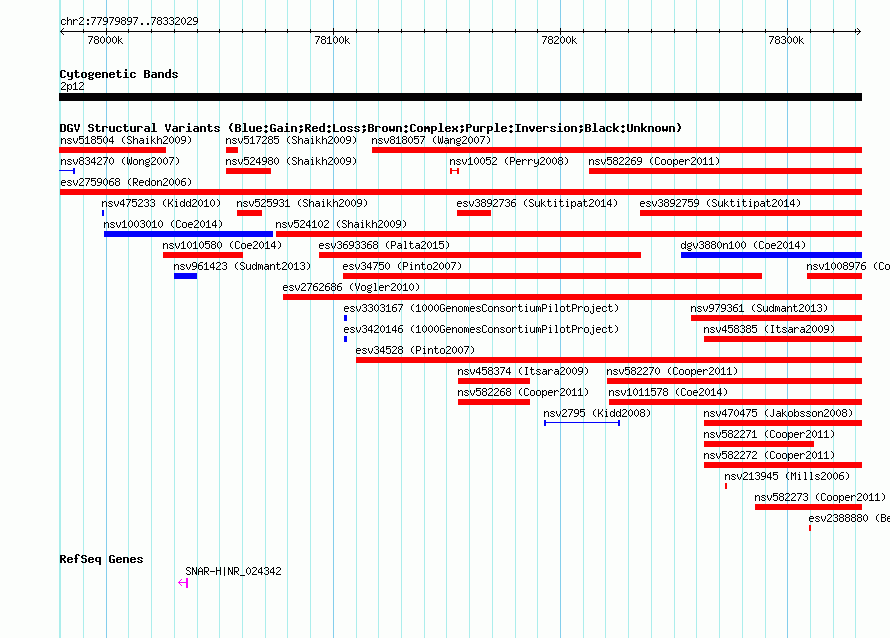Screen dimensions: 890x638
Task: Open nsv582271 (Cooper2011) variant label
Action: coord(769,434)
